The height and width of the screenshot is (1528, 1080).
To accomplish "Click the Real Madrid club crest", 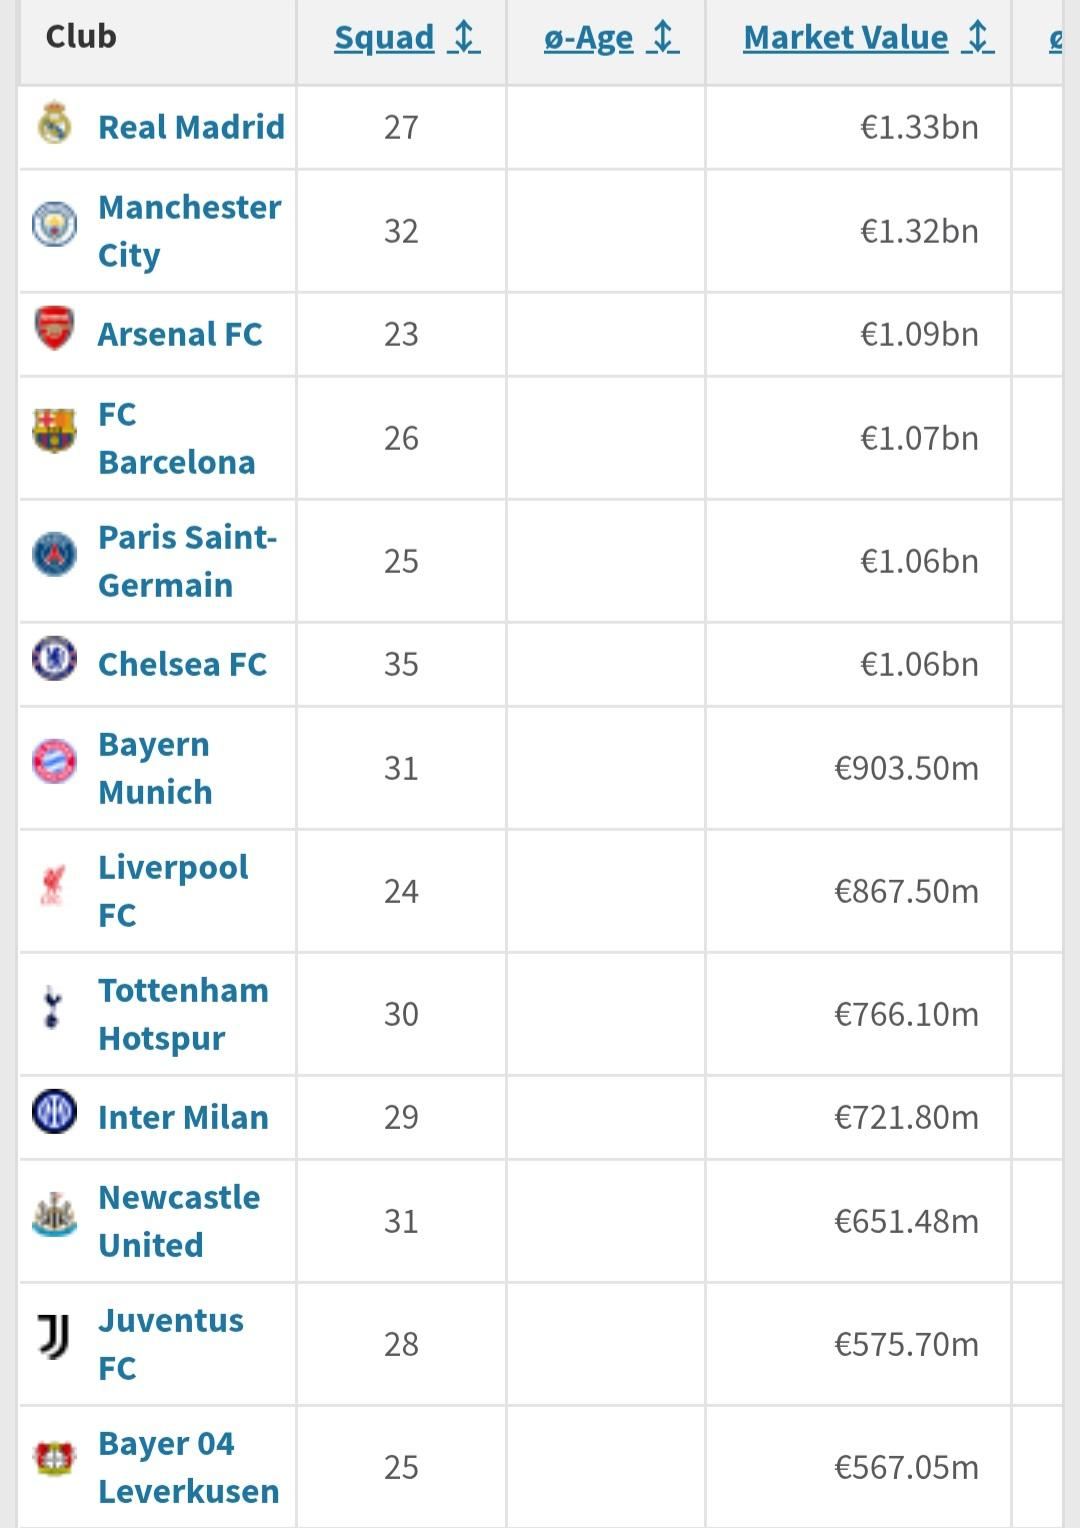I will click(x=54, y=125).
